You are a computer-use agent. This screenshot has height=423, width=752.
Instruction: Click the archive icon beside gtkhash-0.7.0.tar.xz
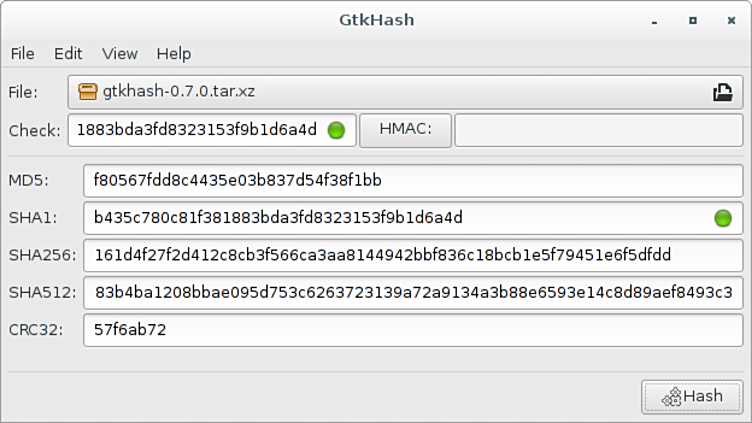tap(88, 92)
